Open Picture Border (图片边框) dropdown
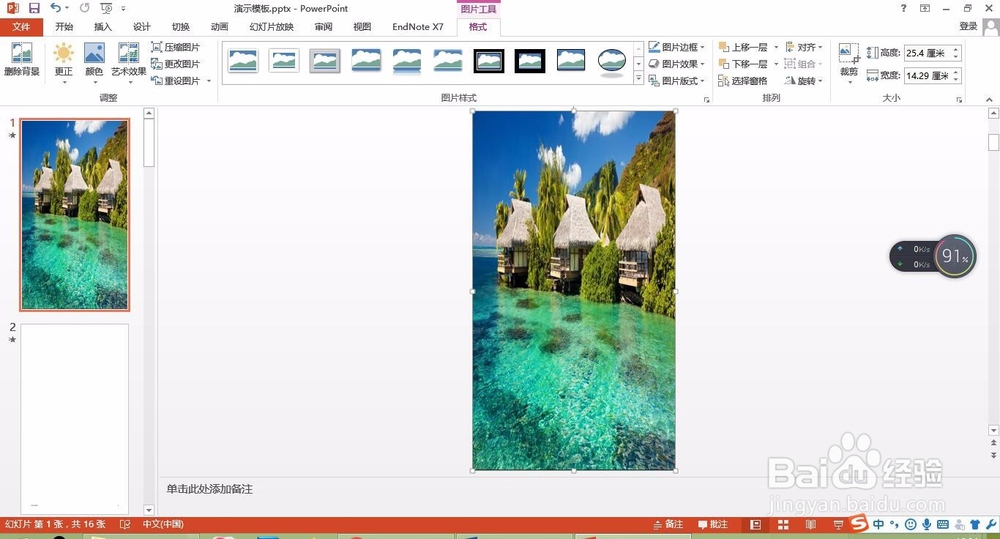The width and height of the screenshot is (1000, 539). [x=677, y=47]
